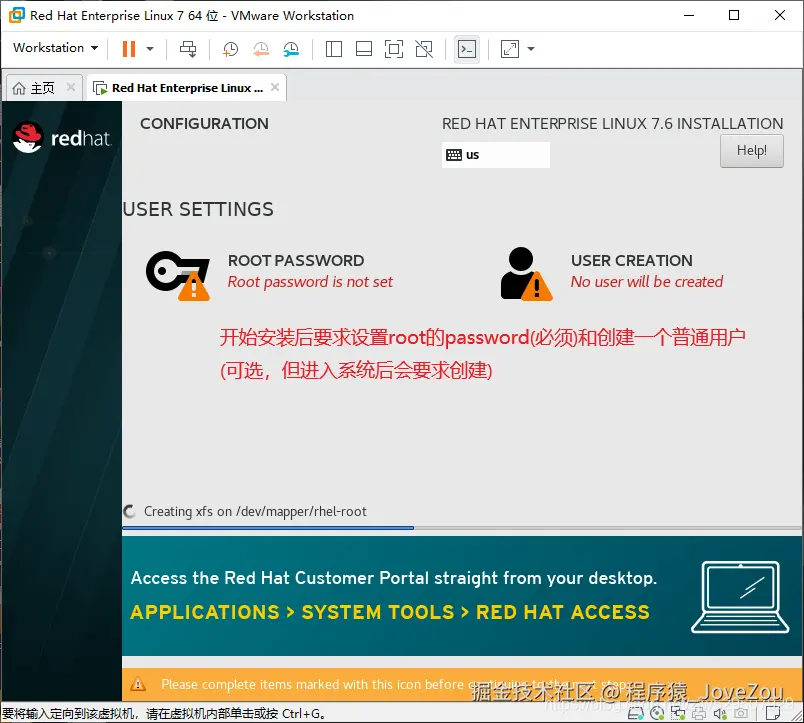Click the 'Creating xfs on /dev/mapper/rhel-root' status
Screen dimensions: 804x723
[x=255, y=511]
